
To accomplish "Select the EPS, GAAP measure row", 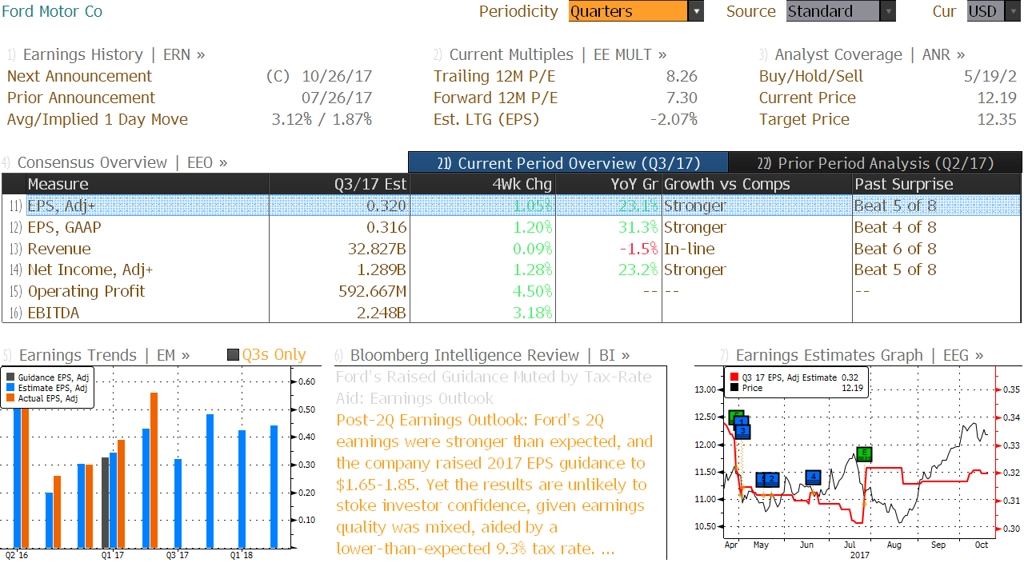I will tap(511, 227).
